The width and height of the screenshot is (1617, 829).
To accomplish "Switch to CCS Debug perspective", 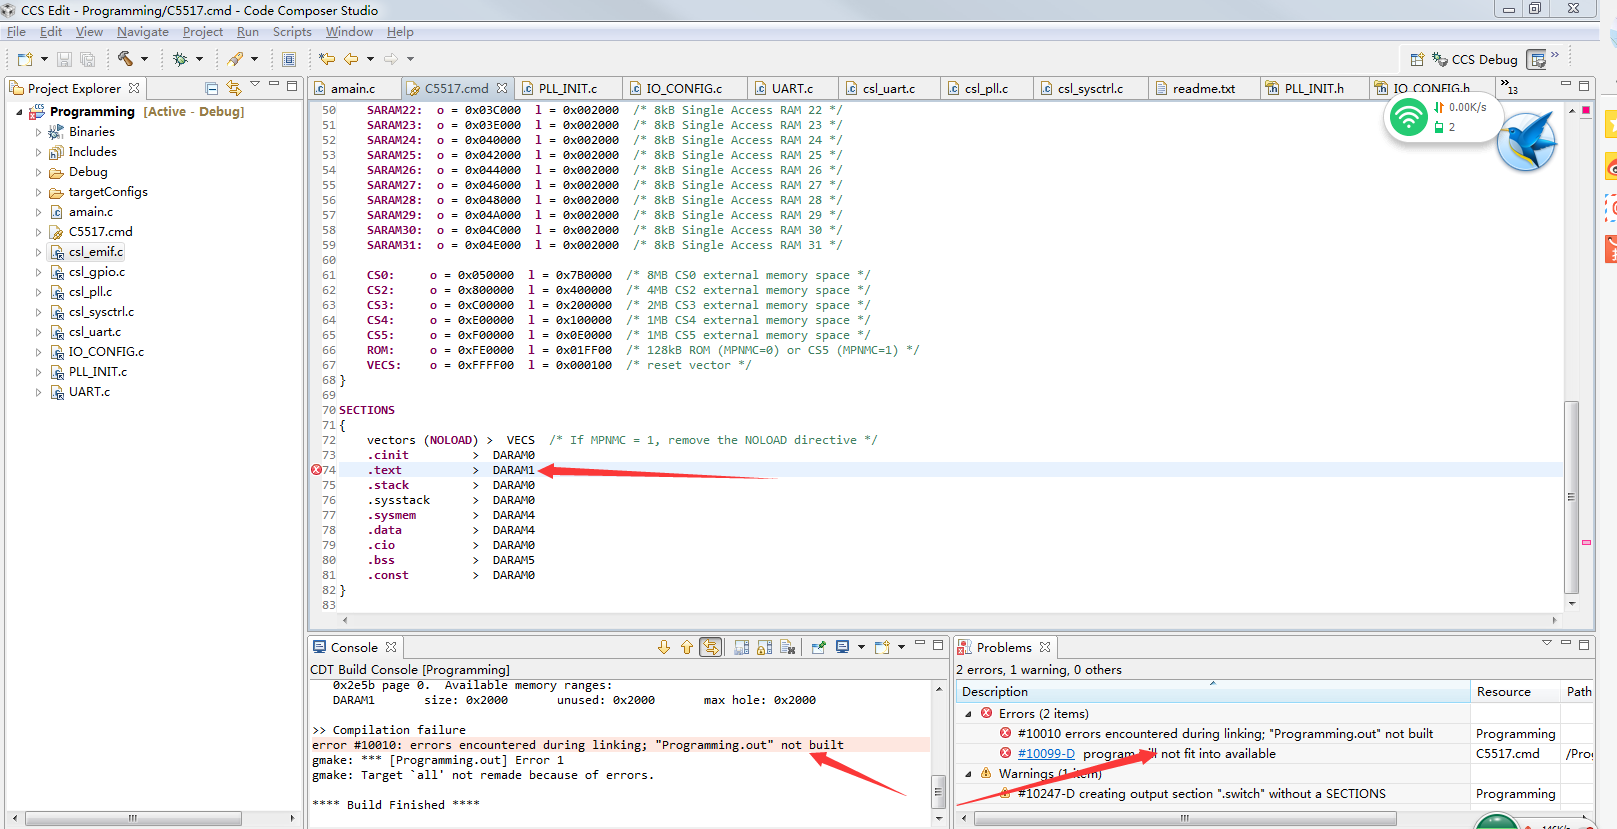I will click(x=1475, y=60).
